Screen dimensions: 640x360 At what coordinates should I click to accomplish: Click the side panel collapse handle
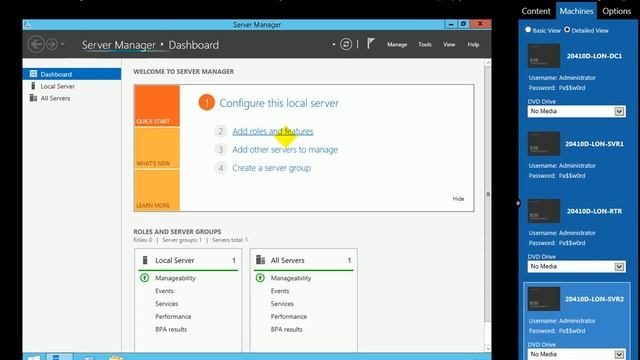click(518, 203)
